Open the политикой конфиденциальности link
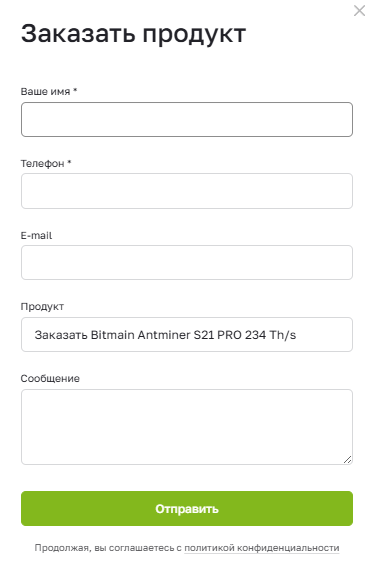The width and height of the screenshot is (375, 574). click(261, 548)
